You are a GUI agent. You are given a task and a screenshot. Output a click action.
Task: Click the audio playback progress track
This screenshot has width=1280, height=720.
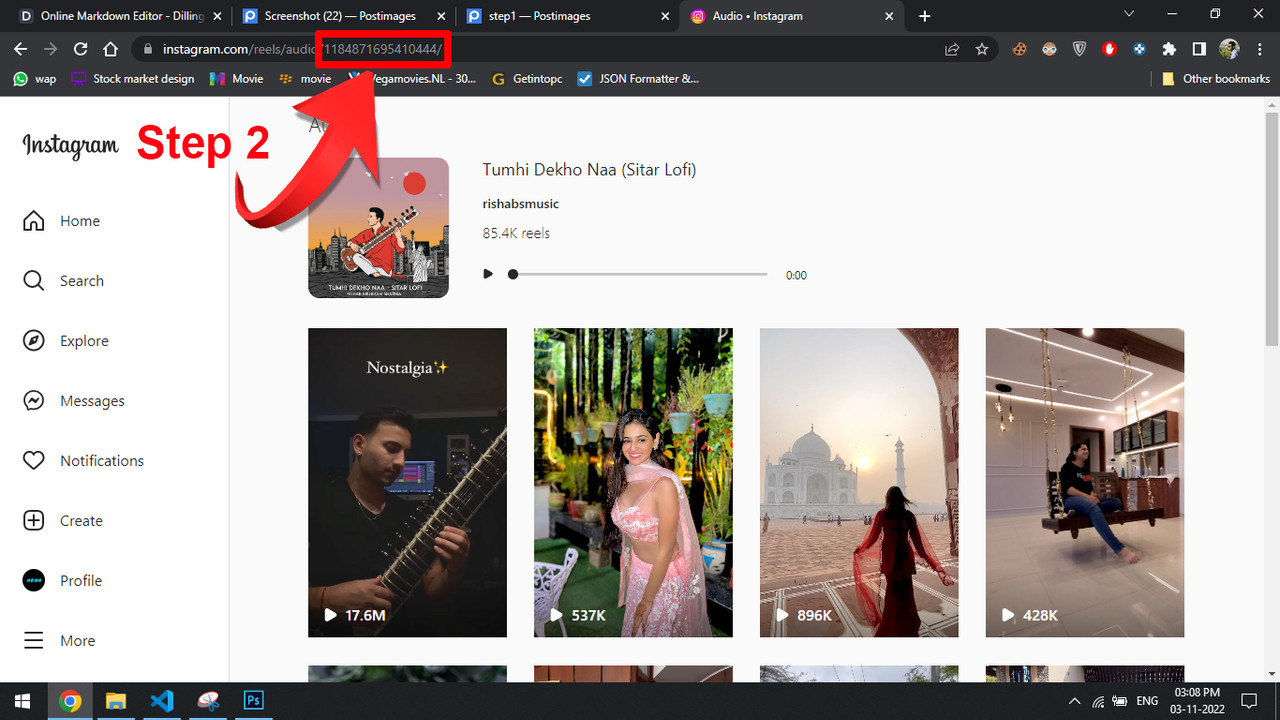[640, 274]
